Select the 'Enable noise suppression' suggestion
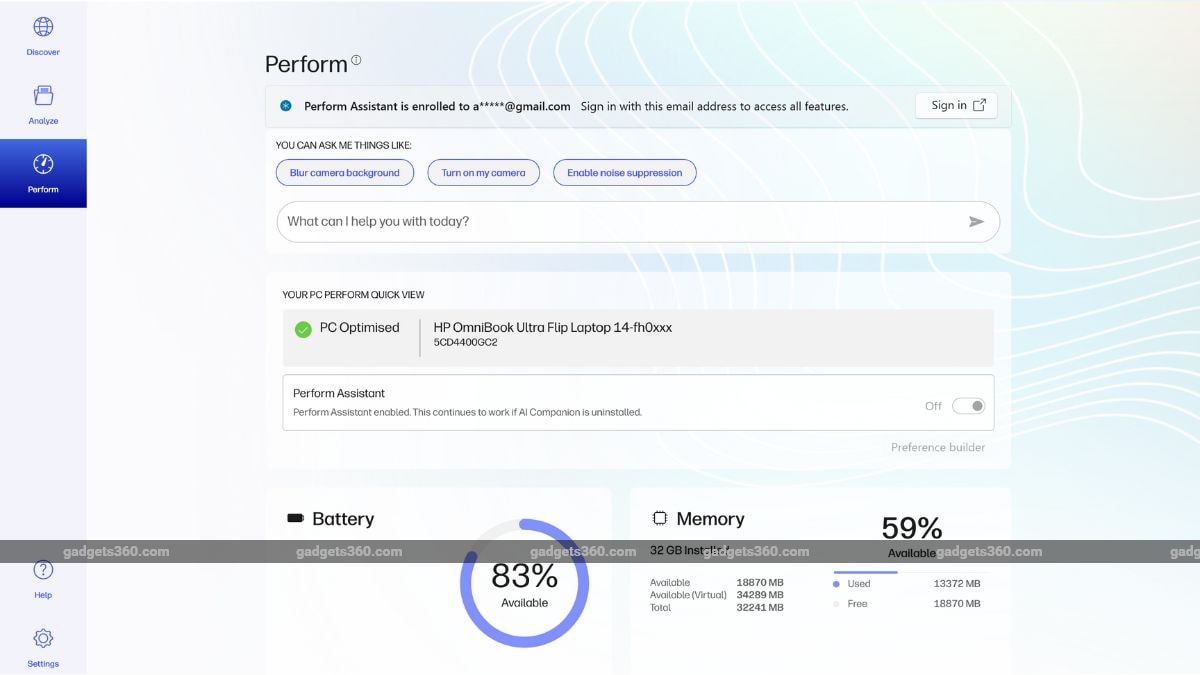Viewport: 1200px width, 675px height. [624, 173]
